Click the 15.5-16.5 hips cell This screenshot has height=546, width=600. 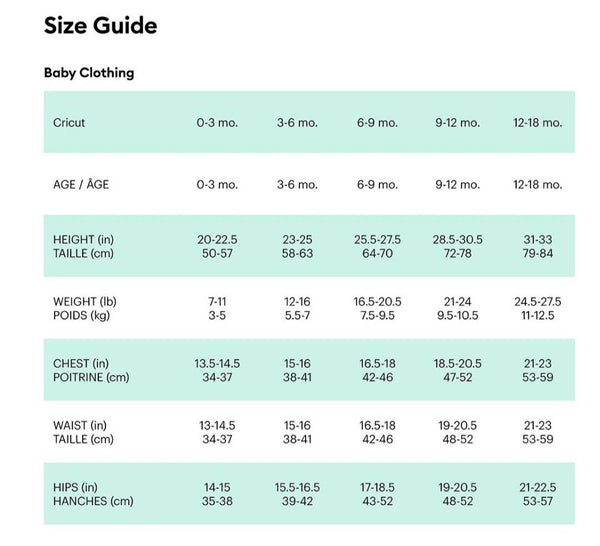(297, 488)
